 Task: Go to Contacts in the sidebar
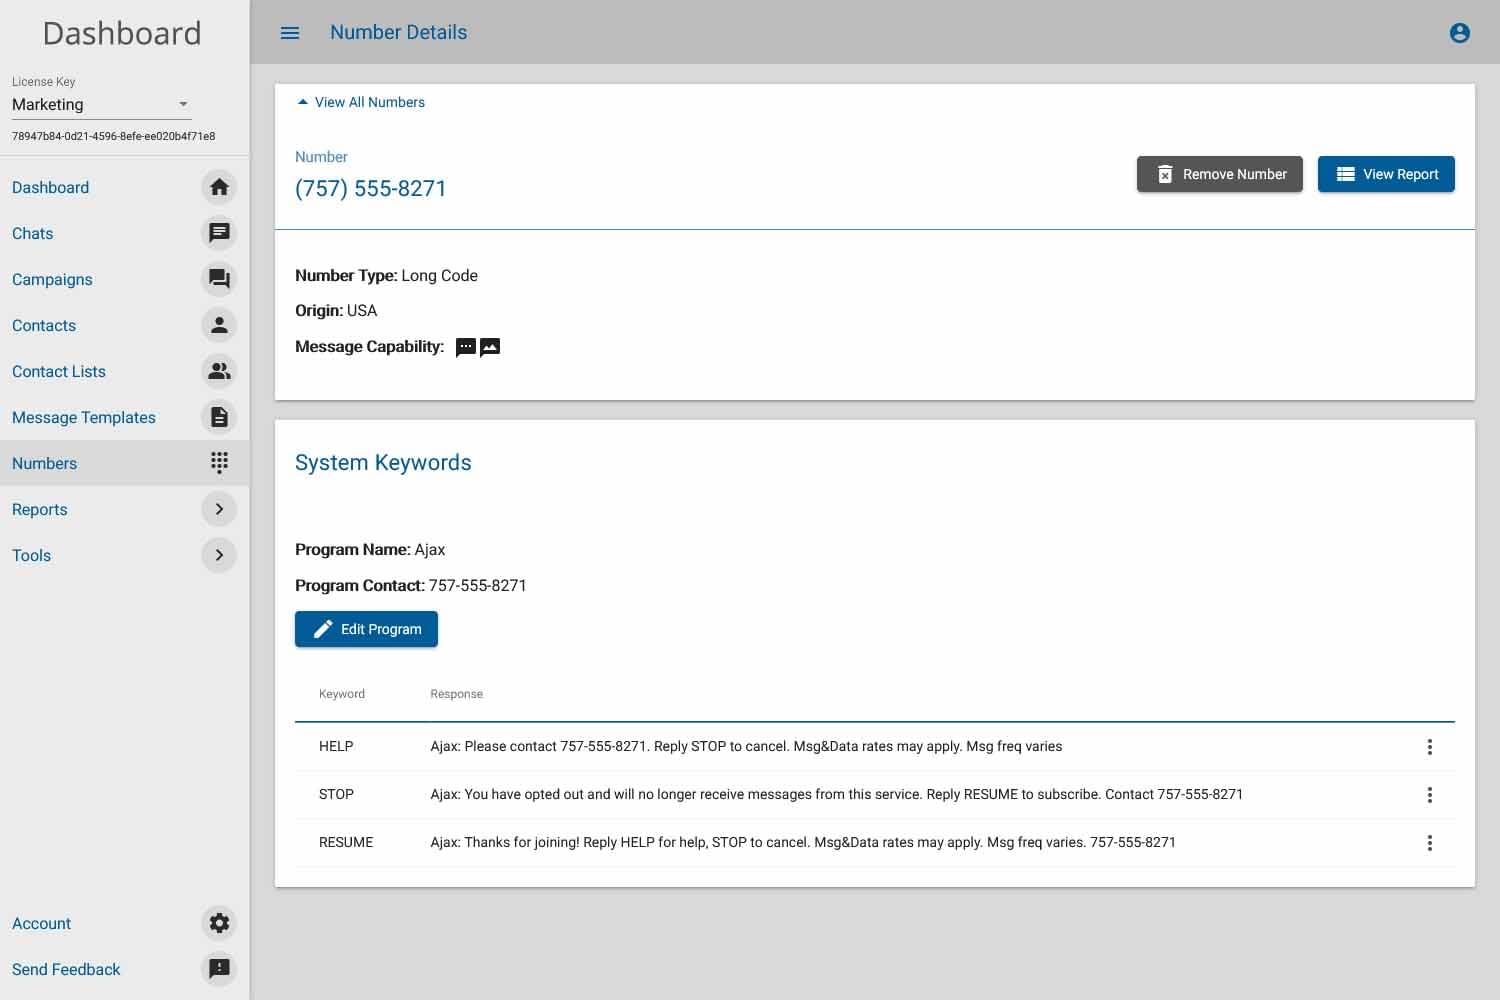(x=44, y=325)
